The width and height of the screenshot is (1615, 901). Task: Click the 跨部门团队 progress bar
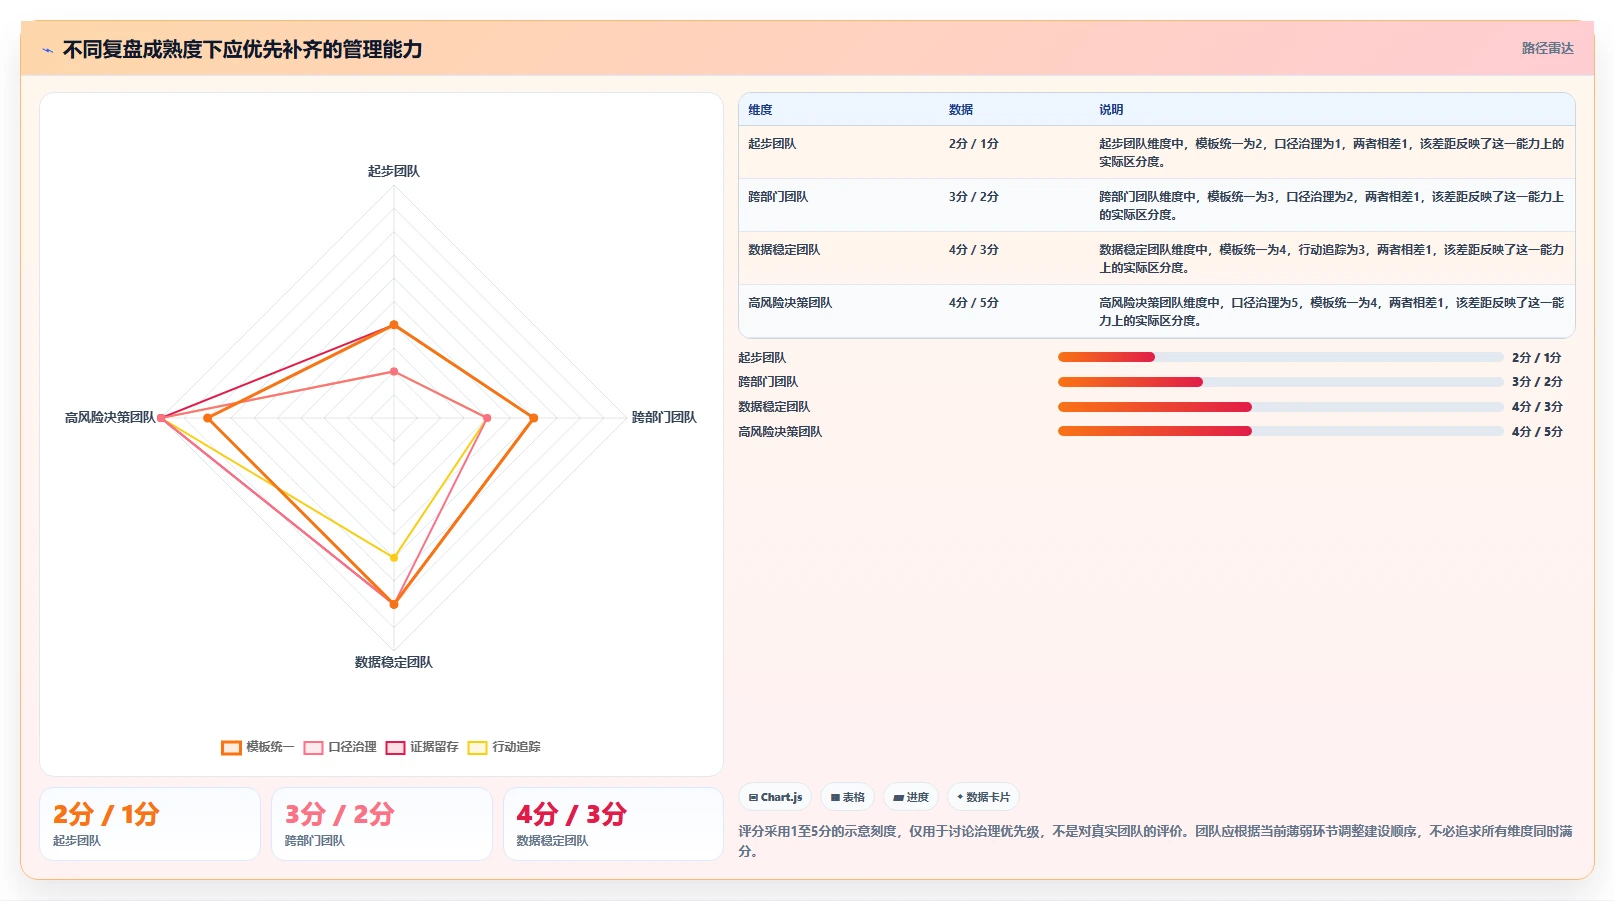1280,382
